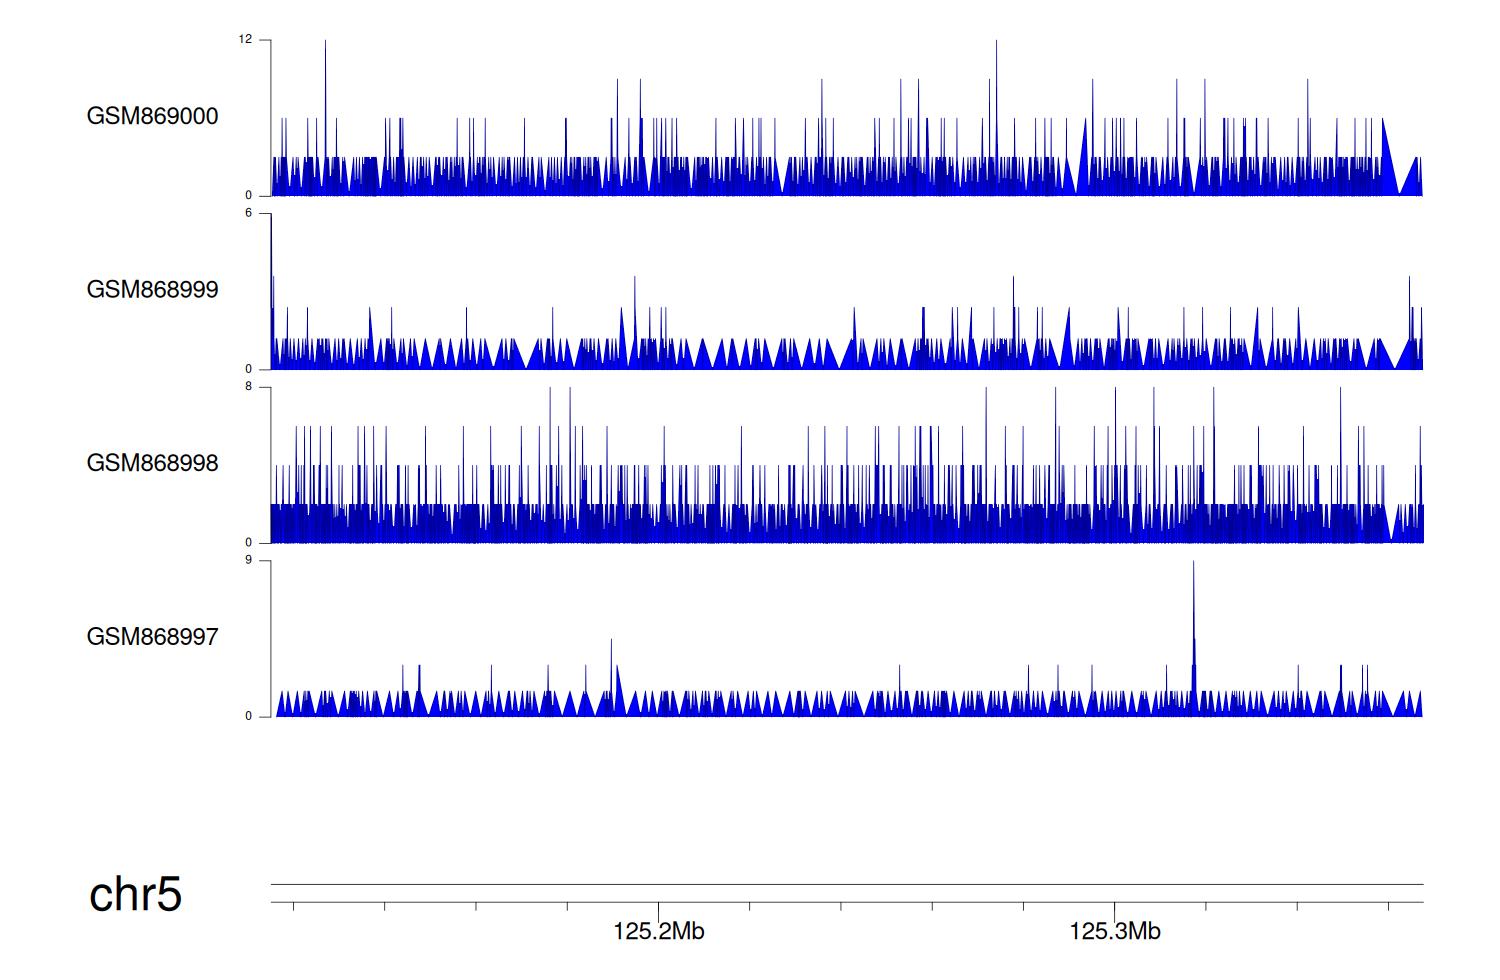Click the 125.3Mb axis position label
This screenshot has height=980, width=1500.
click(1114, 932)
